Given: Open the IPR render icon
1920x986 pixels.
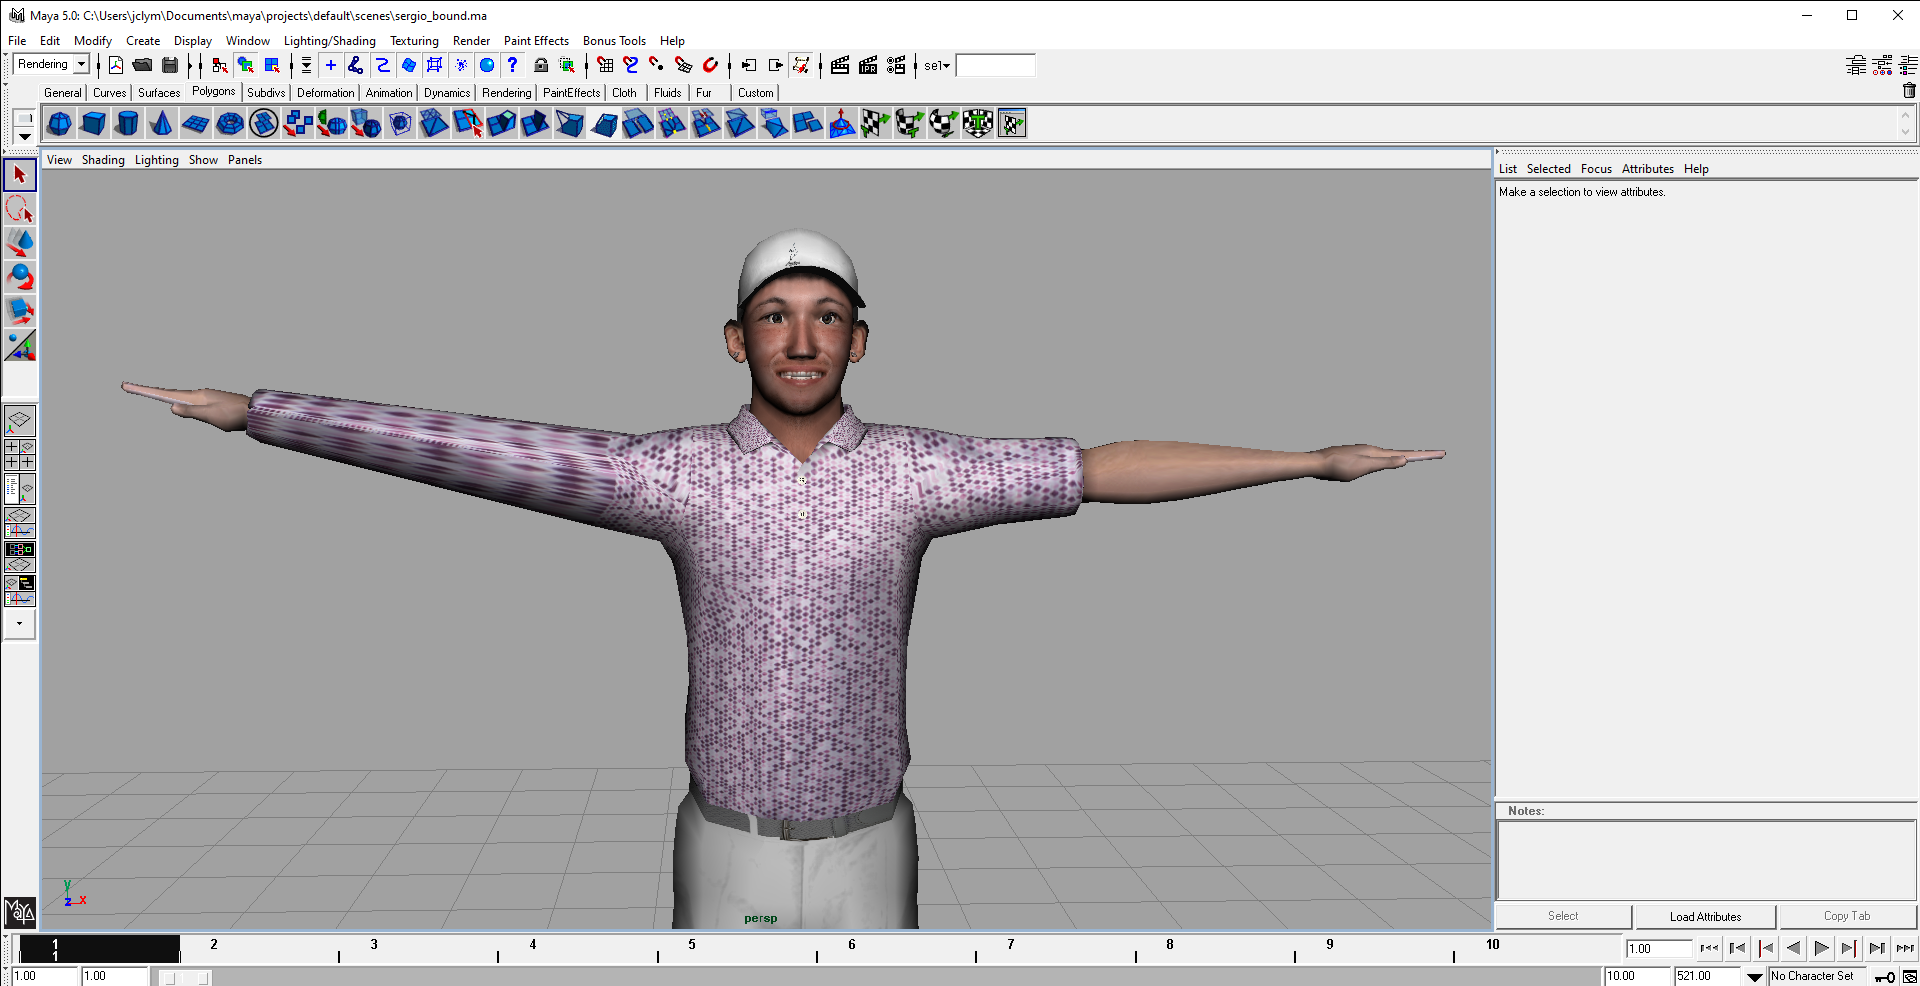Looking at the screenshot, I should click(x=868, y=65).
